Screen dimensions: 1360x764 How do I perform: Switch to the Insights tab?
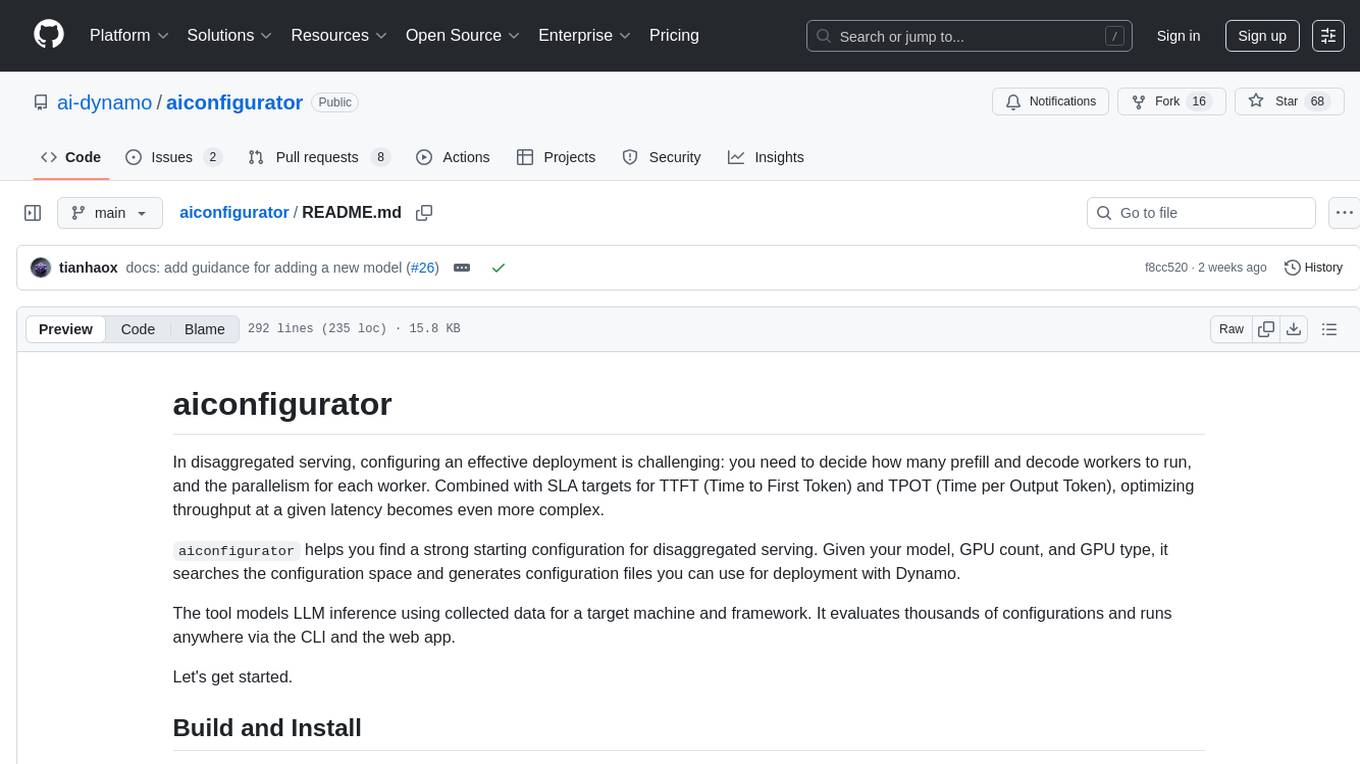765,157
